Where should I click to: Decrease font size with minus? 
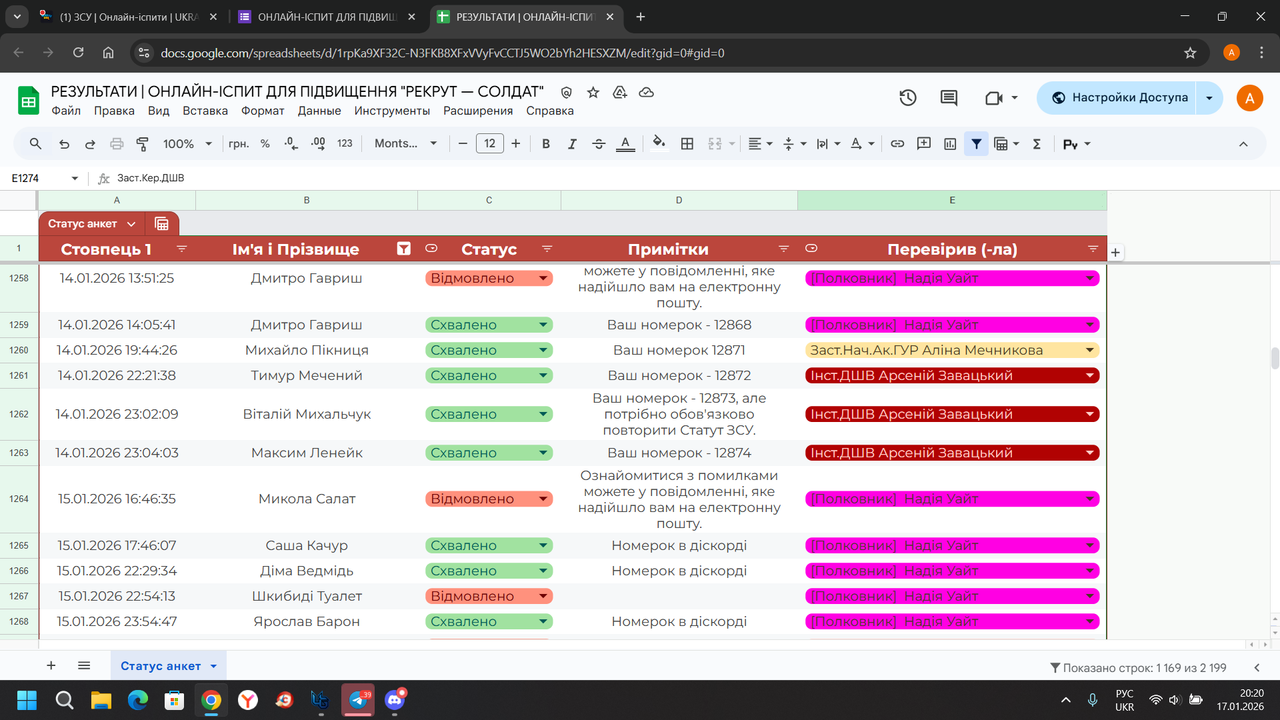[463, 144]
